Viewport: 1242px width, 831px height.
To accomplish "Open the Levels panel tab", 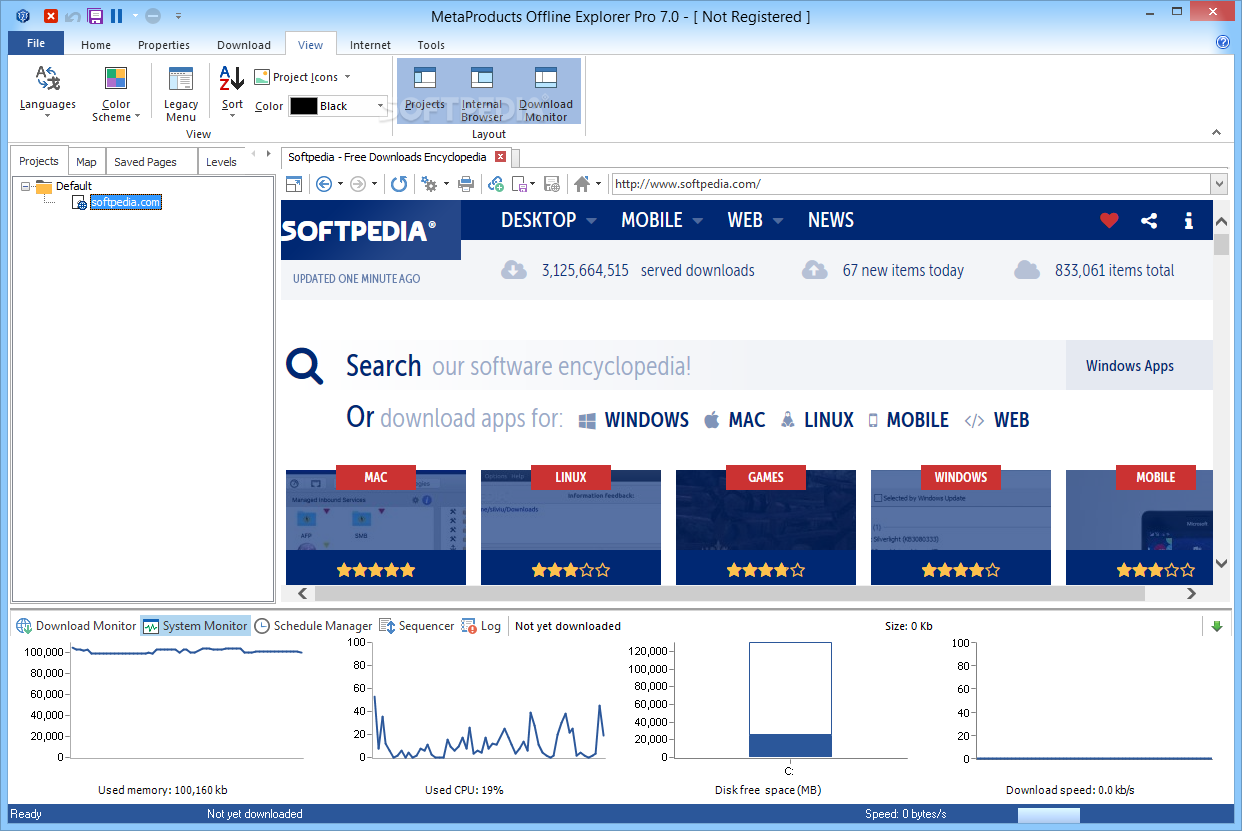I will pos(221,162).
